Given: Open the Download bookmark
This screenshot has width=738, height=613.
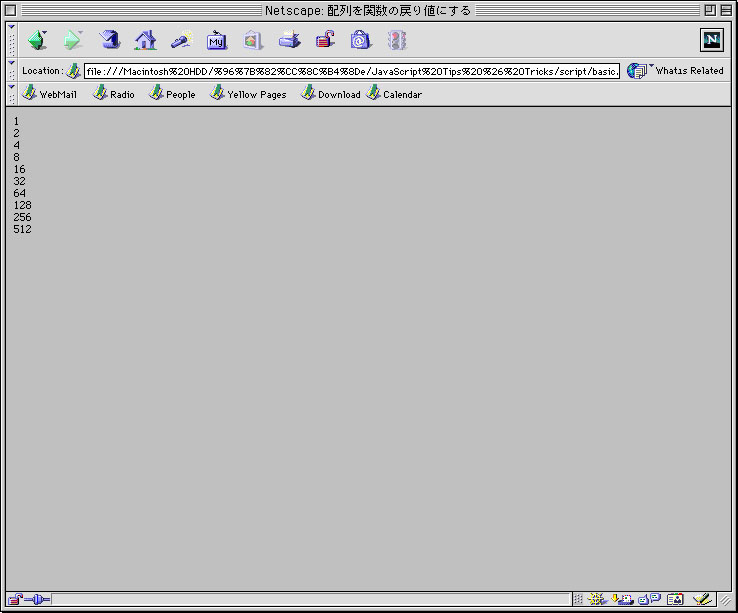Looking at the screenshot, I should pyautogui.click(x=330, y=94).
